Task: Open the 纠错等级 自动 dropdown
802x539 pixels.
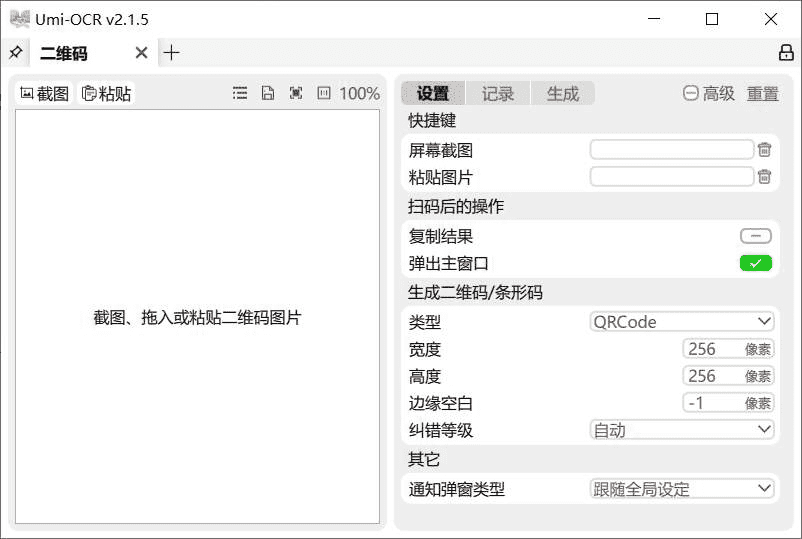Action: point(682,430)
